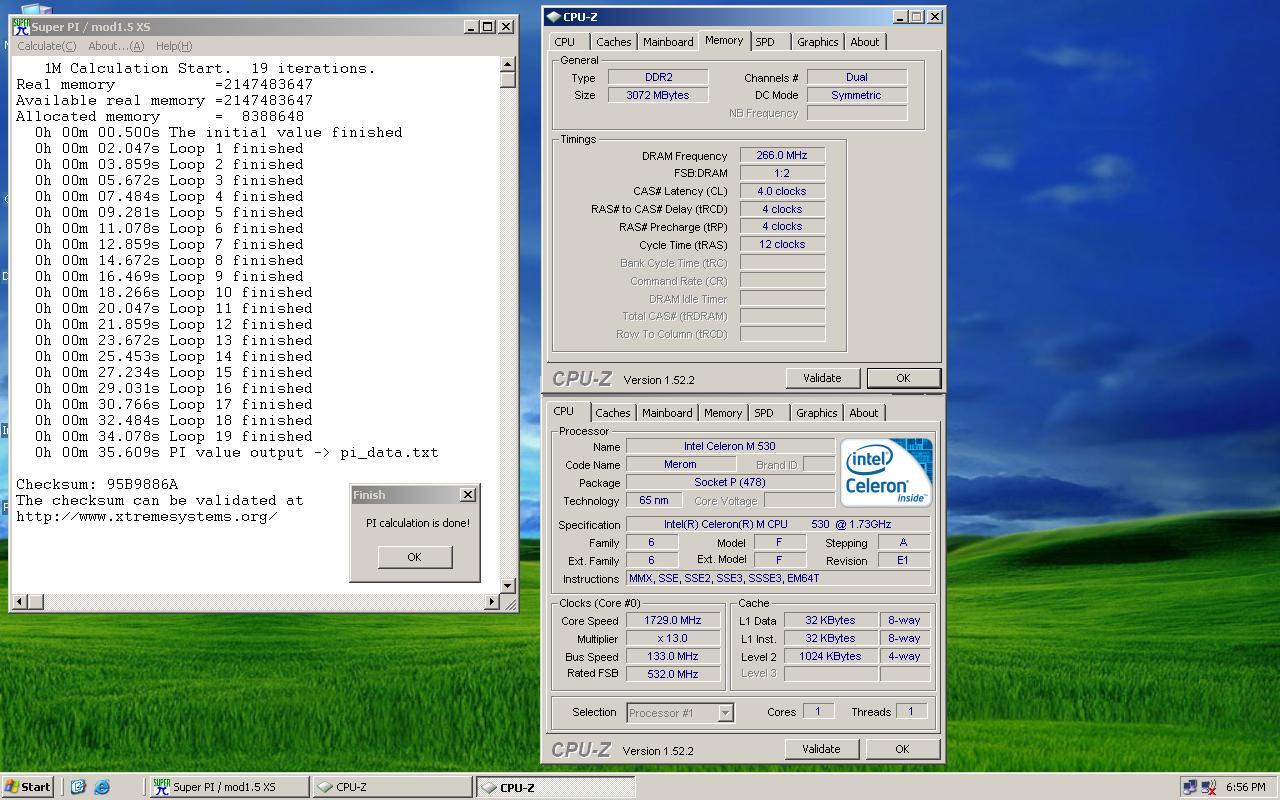Click Super PI vertical scrollbar up arrow
Viewport: 1280px width, 800px height.
(x=508, y=64)
